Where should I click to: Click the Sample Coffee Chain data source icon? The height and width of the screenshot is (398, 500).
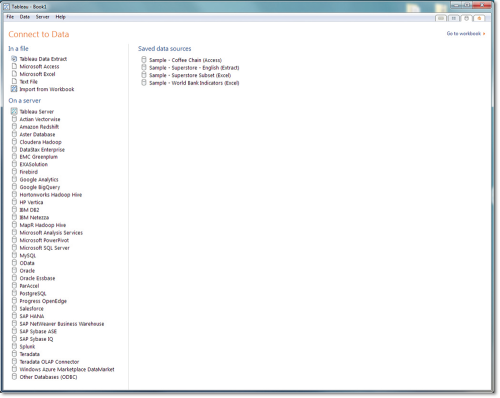coord(144,60)
